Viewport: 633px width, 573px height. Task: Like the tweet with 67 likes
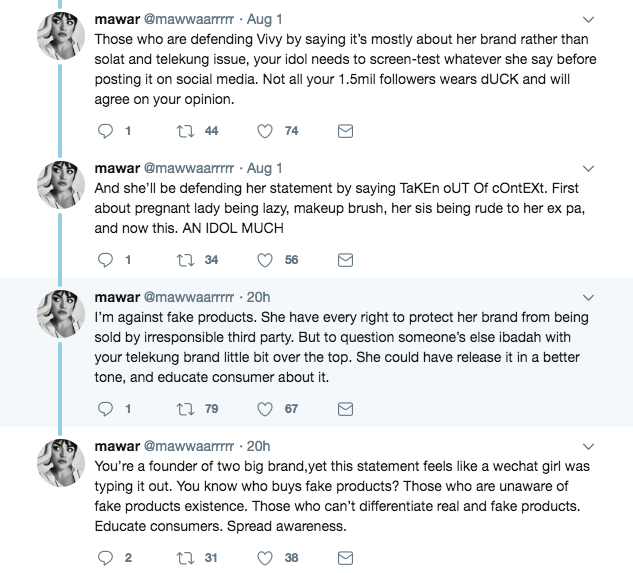266,408
